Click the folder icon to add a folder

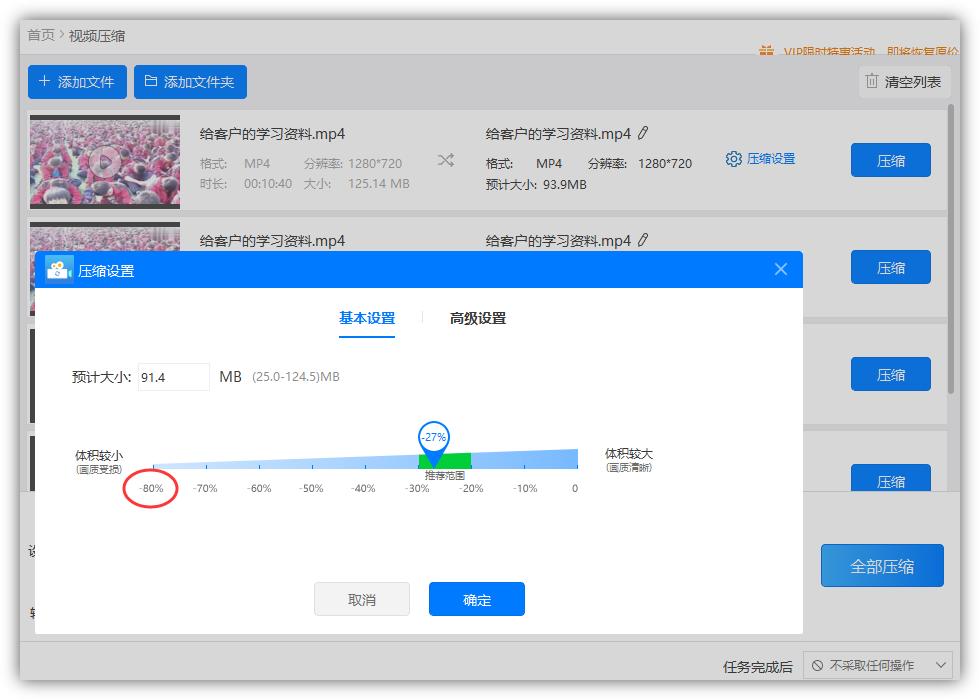click(148, 81)
